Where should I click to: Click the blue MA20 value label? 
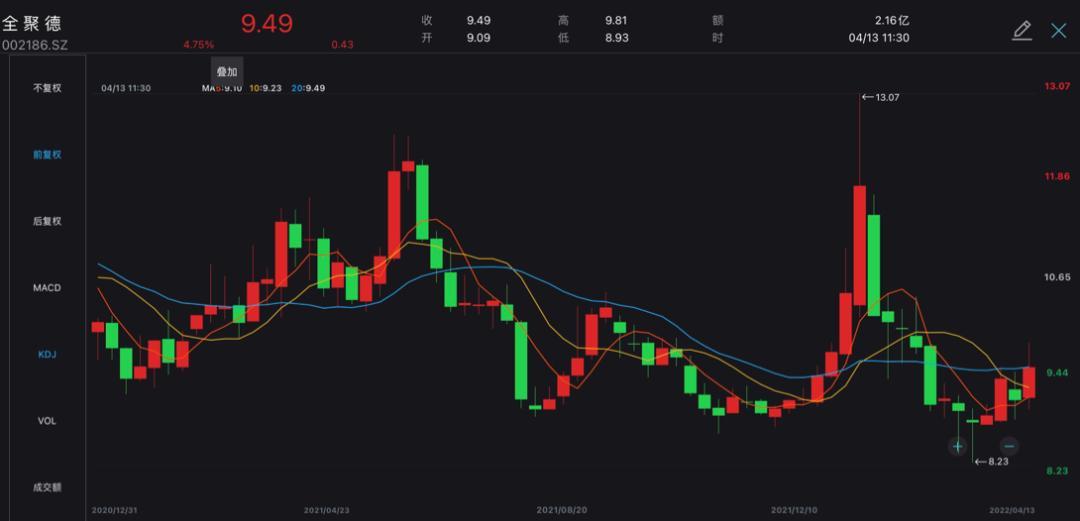coord(308,88)
